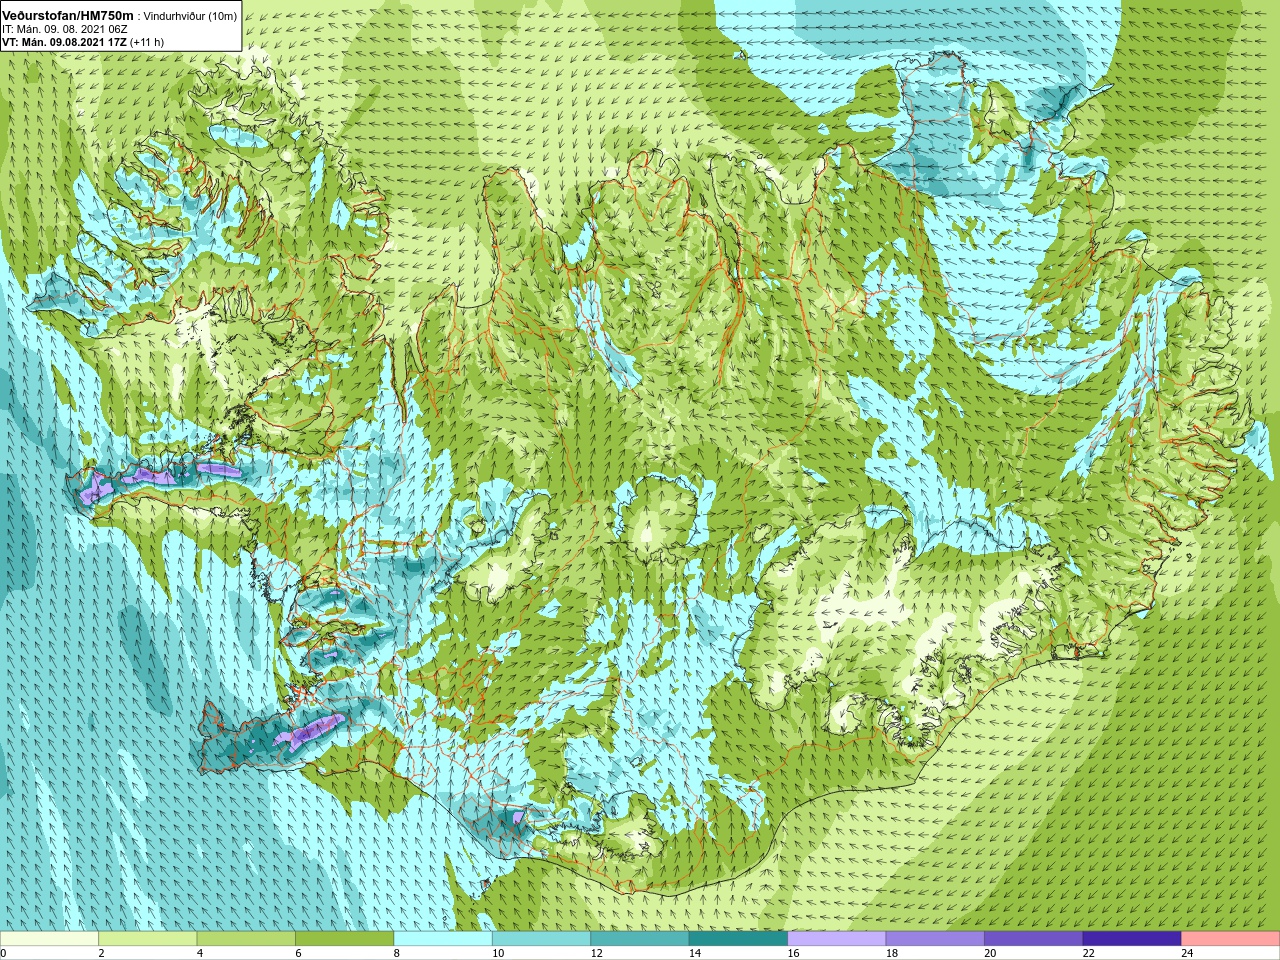1280x960 pixels.
Task: Click the legend scale number 24
Action: click(x=1187, y=953)
